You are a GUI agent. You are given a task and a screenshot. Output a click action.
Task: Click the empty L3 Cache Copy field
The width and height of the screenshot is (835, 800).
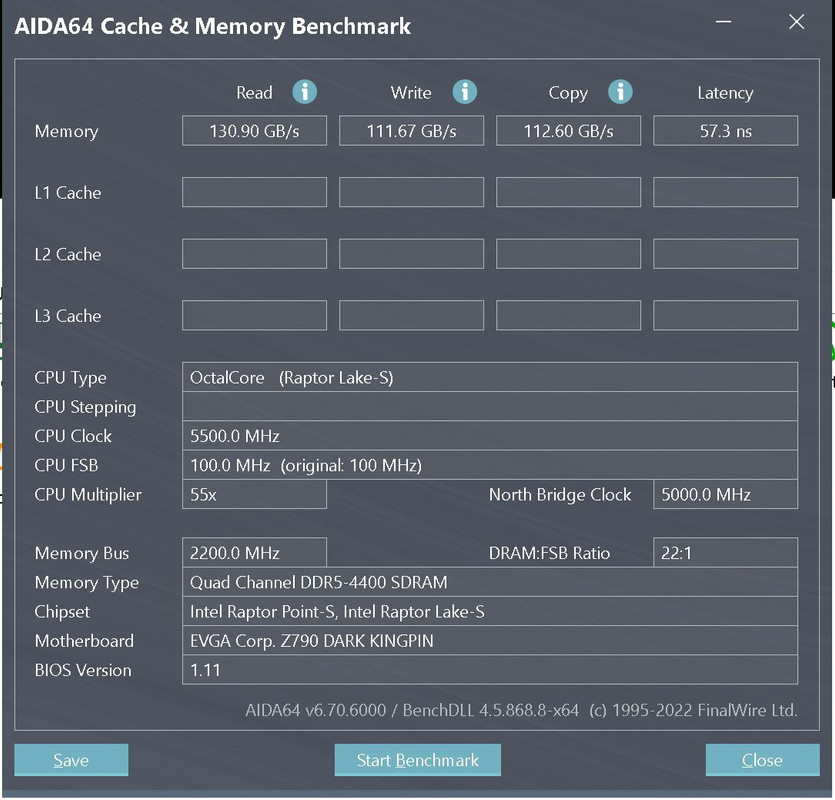pos(568,315)
